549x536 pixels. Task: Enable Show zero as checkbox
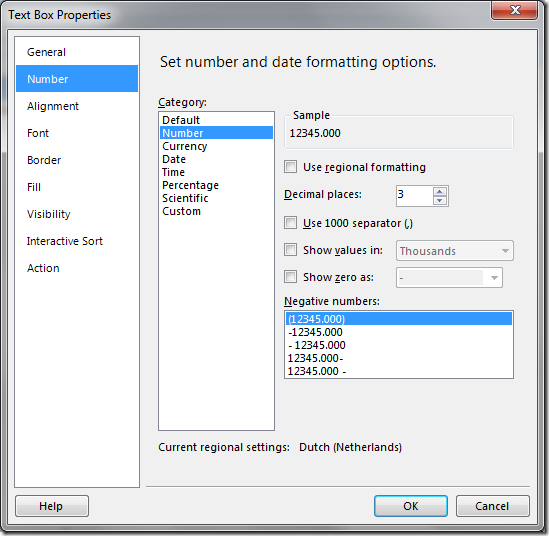point(290,277)
